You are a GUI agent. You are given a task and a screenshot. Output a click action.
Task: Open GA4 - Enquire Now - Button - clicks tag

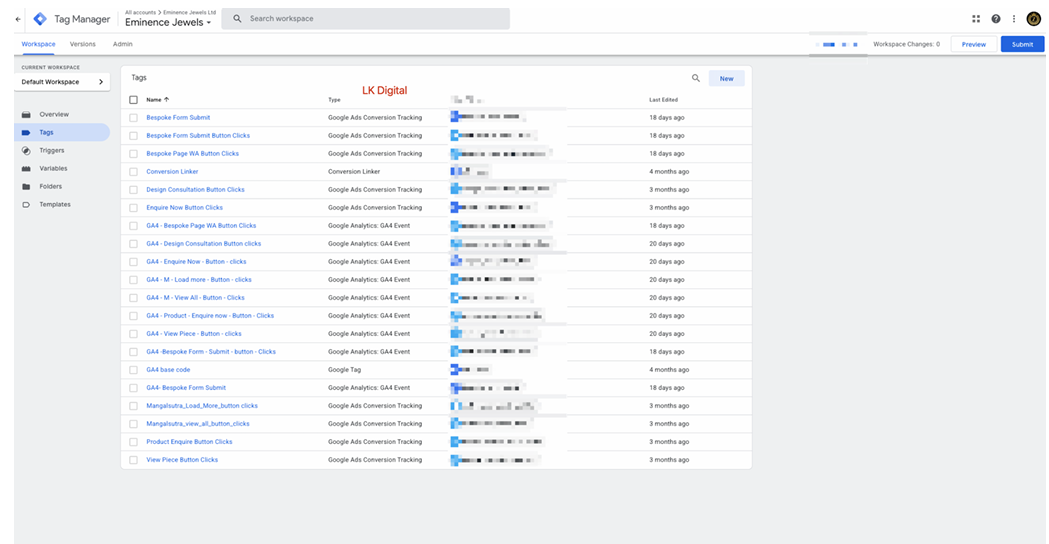tap(196, 262)
